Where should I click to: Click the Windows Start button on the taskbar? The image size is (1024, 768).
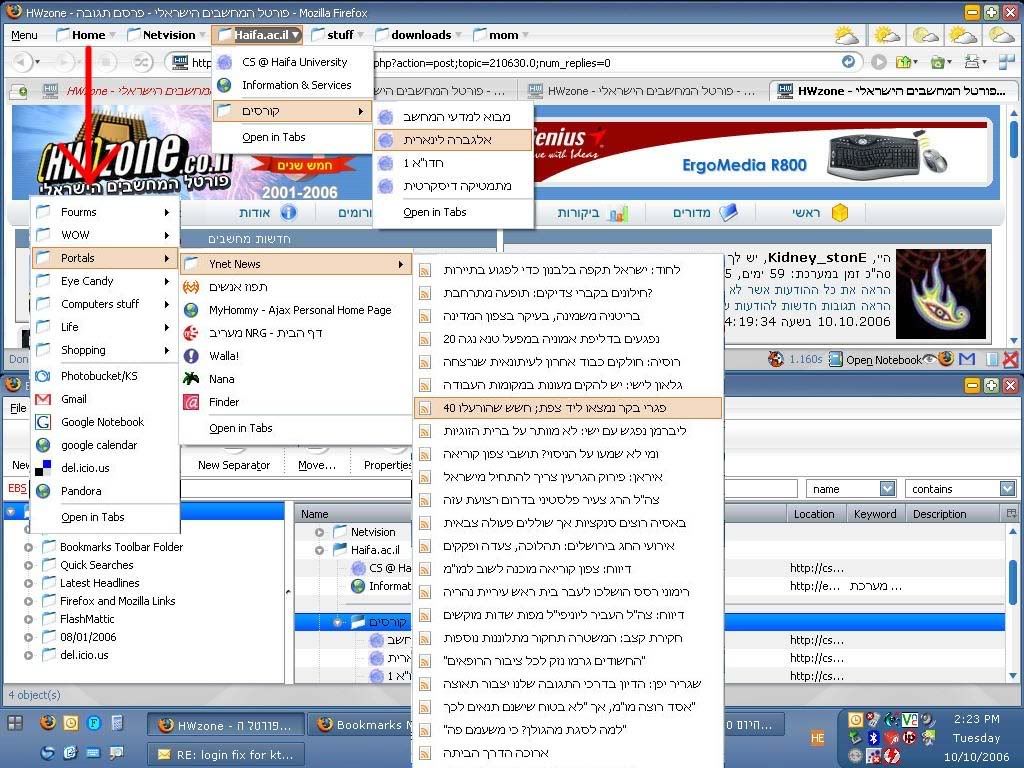pos(14,722)
